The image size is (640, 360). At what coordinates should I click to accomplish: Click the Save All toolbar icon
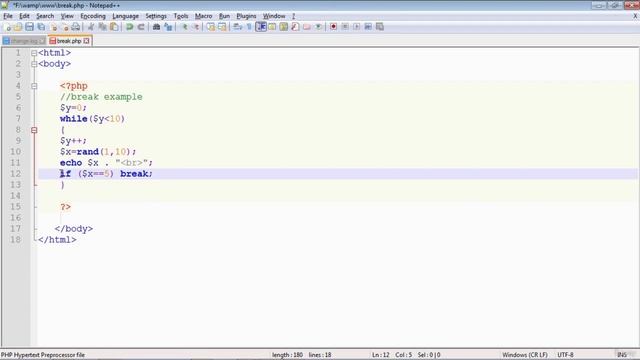click(41, 27)
